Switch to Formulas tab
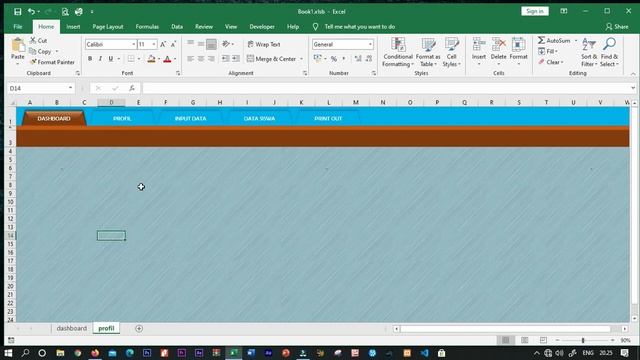This screenshot has height=360, width=640. tap(147, 27)
